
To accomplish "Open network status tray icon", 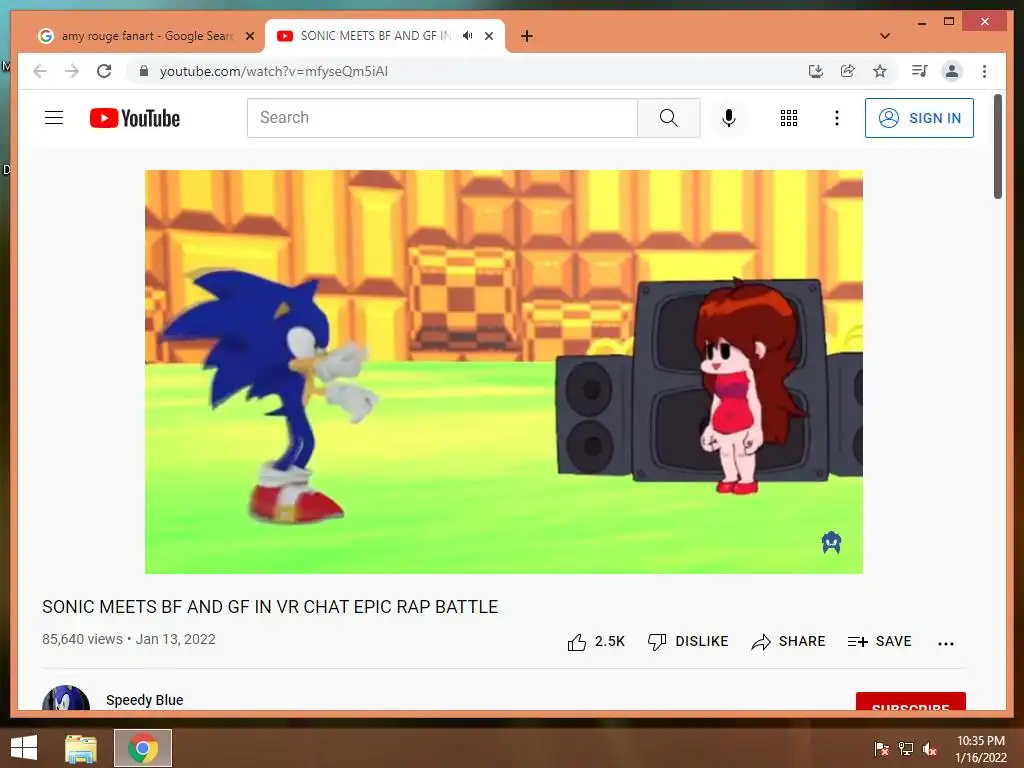I will (x=906, y=748).
